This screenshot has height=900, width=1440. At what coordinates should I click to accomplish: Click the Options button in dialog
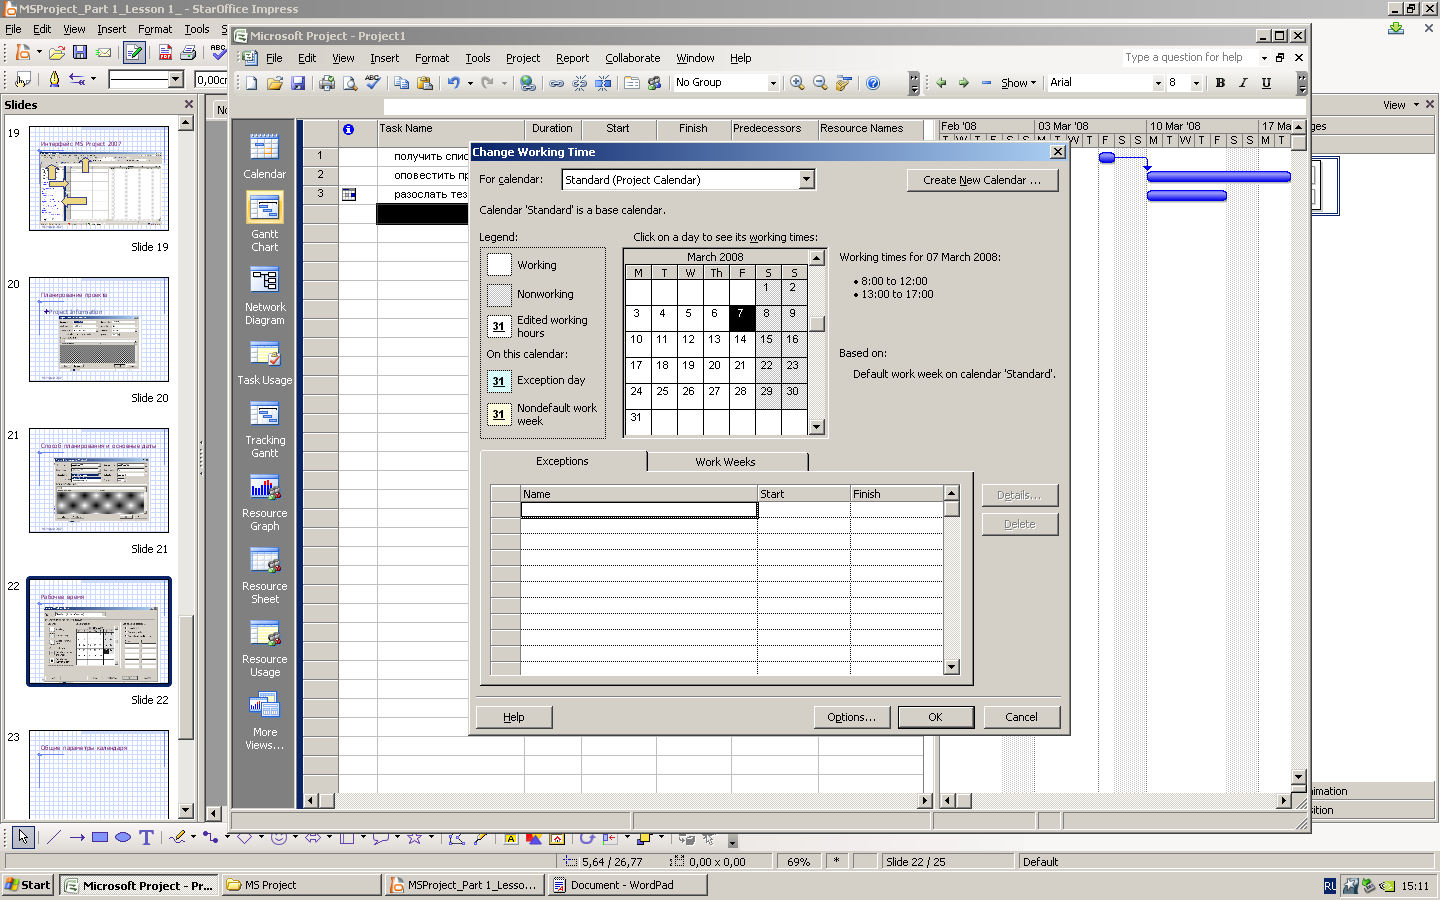click(851, 717)
